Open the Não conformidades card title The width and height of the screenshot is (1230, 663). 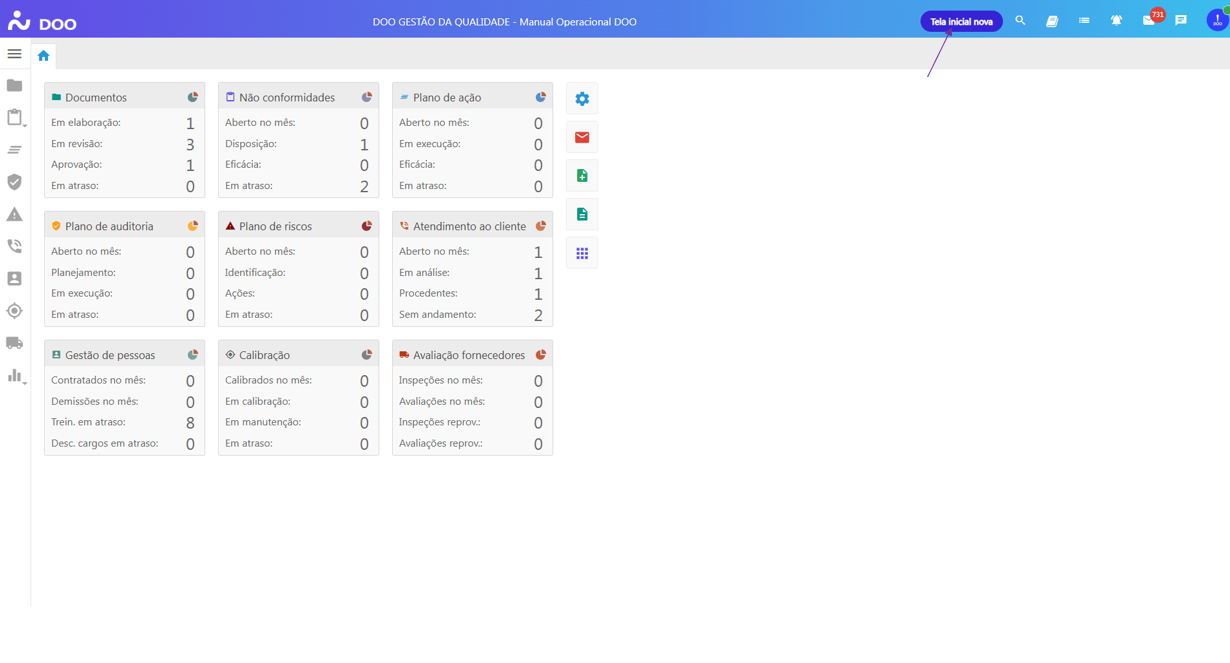coord(286,98)
